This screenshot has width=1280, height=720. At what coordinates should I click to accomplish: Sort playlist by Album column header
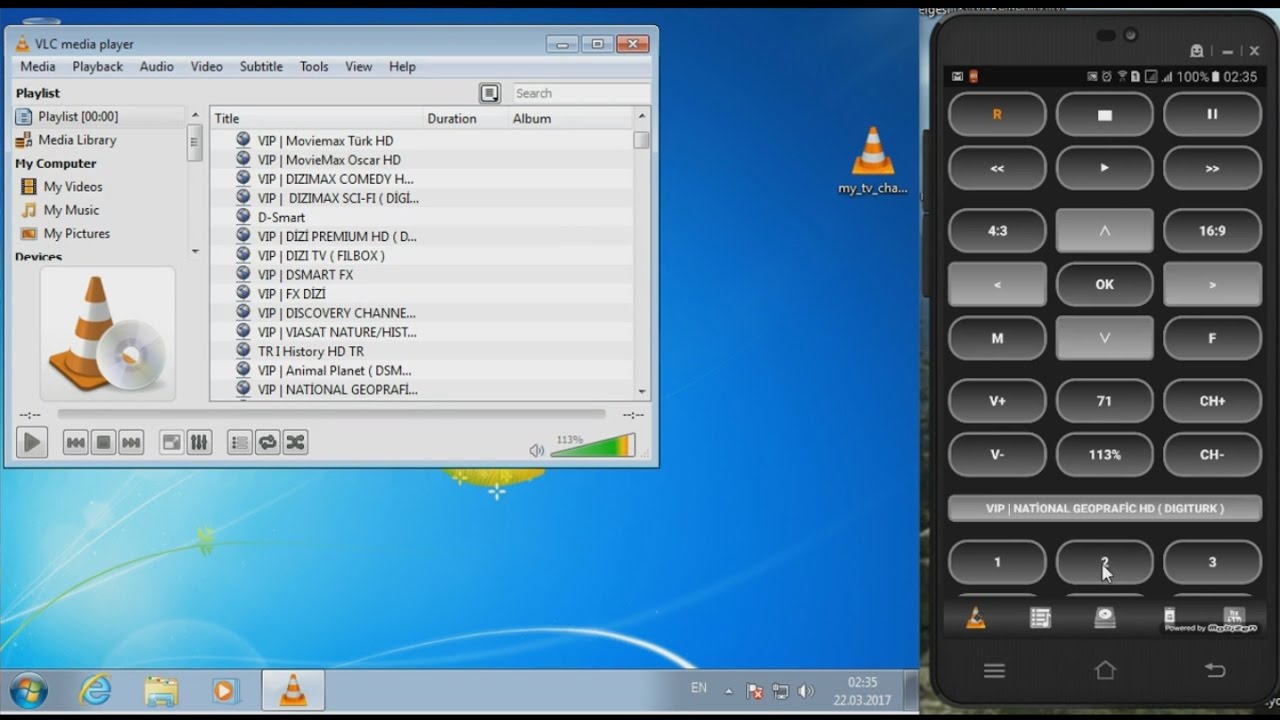[x=570, y=118]
